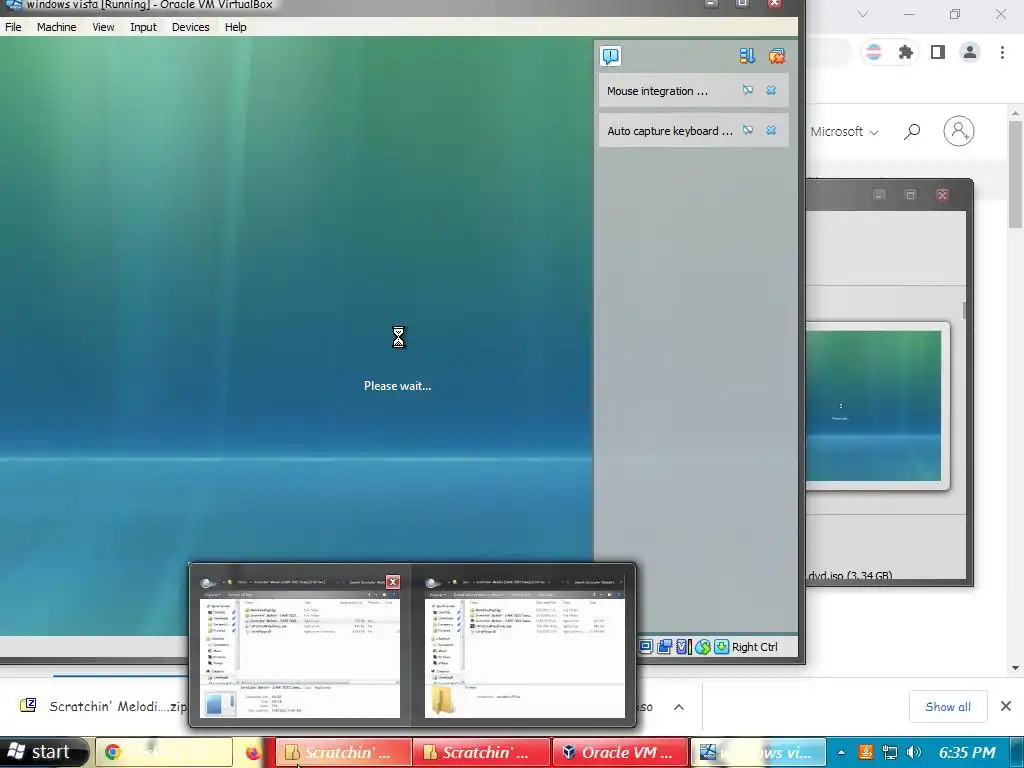Click the Microsoft account sign-in icon
Image resolution: width=1024 pixels, height=768 pixels.
pos(959,131)
